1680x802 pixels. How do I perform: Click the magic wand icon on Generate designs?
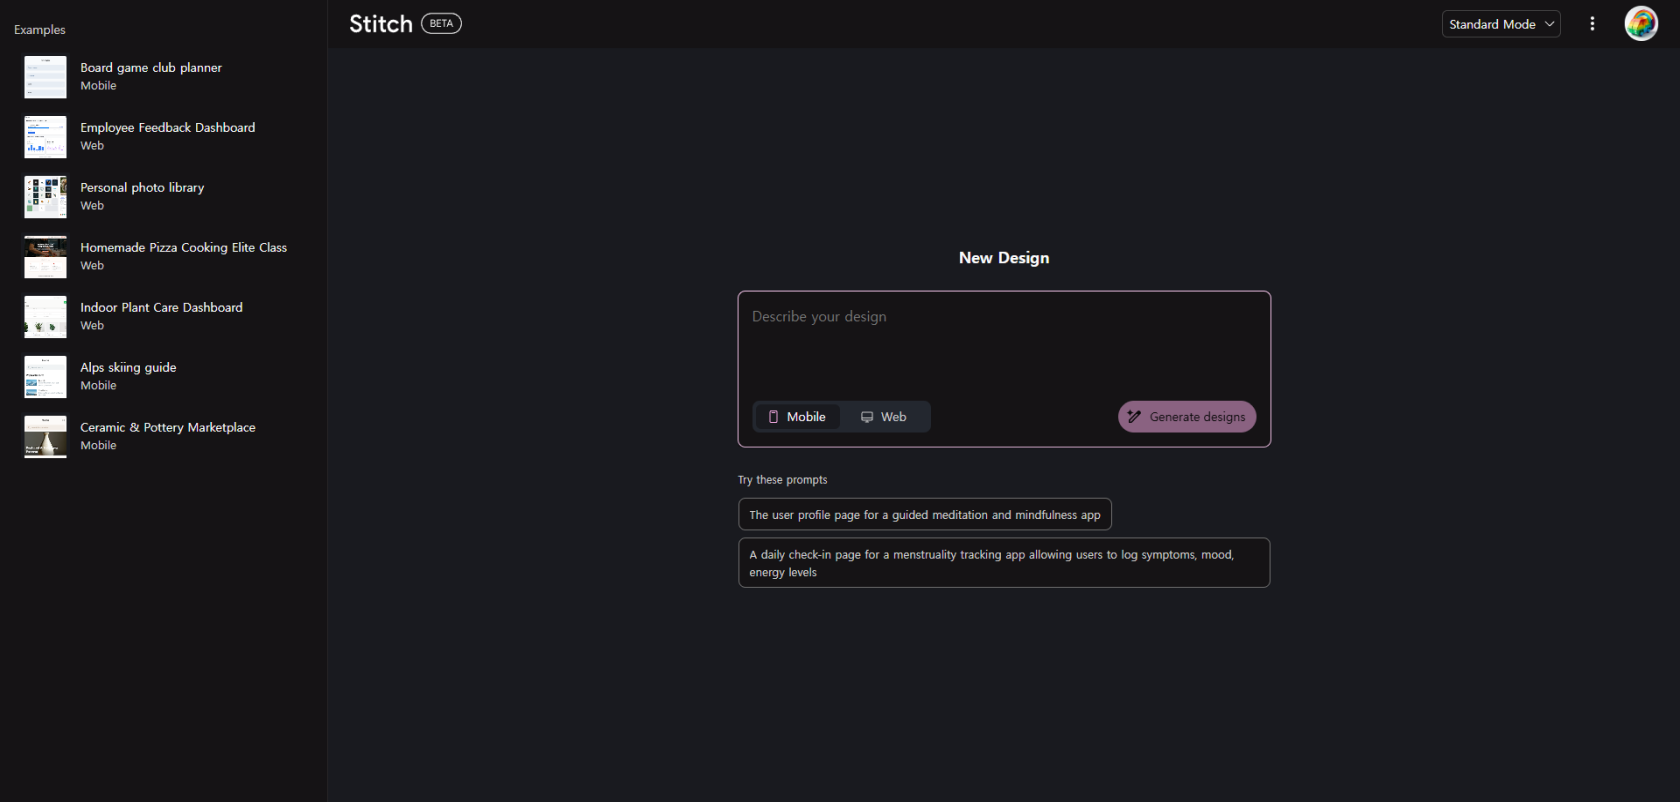(1134, 417)
